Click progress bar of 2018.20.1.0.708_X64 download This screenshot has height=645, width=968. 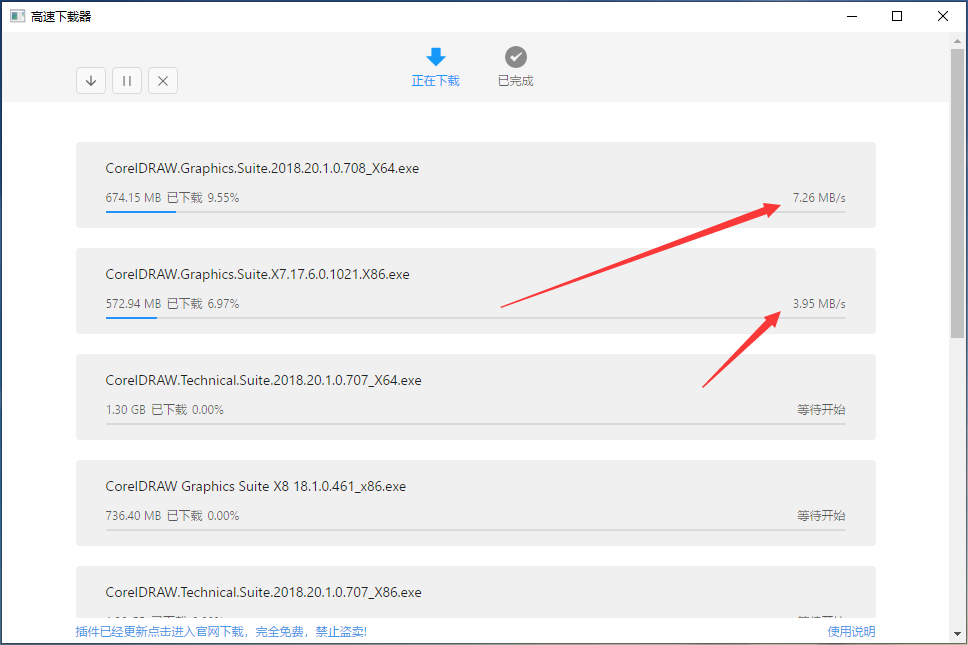click(x=475, y=212)
